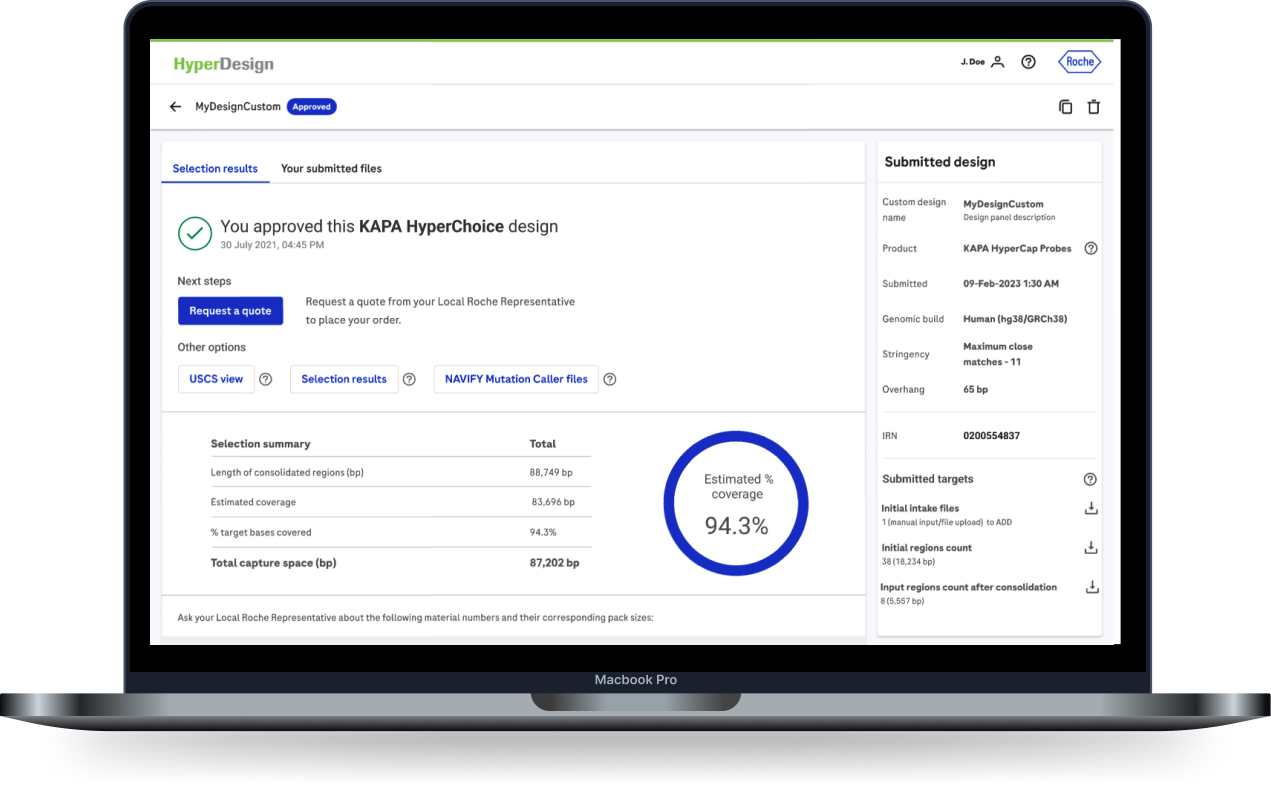Delete design using the trash icon
1271x789 pixels.
[1093, 107]
